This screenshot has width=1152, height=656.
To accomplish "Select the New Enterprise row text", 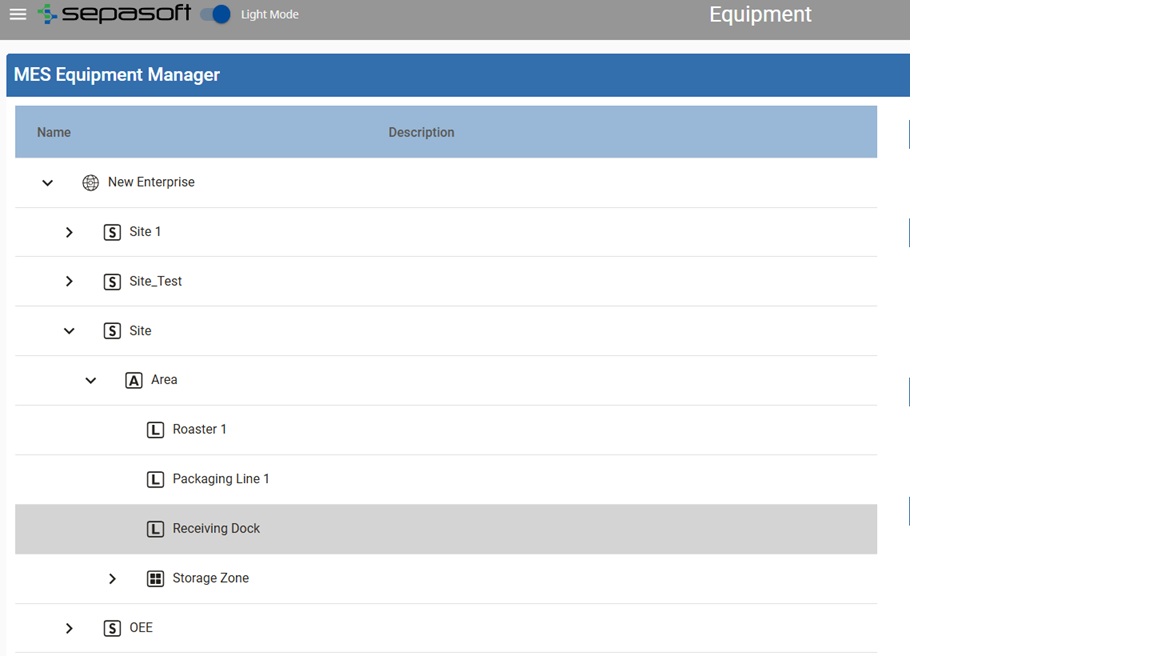I will [x=151, y=181].
